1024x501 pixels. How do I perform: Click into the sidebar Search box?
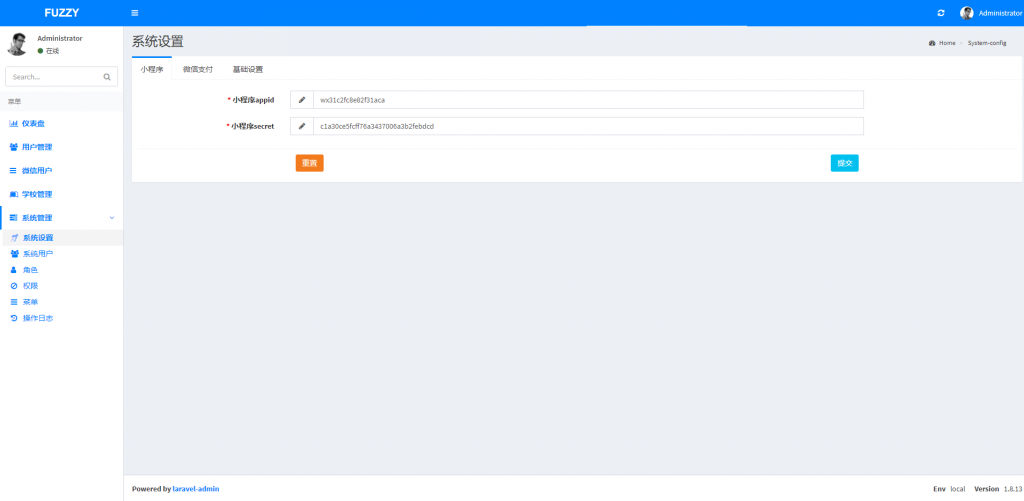coord(55,76)
